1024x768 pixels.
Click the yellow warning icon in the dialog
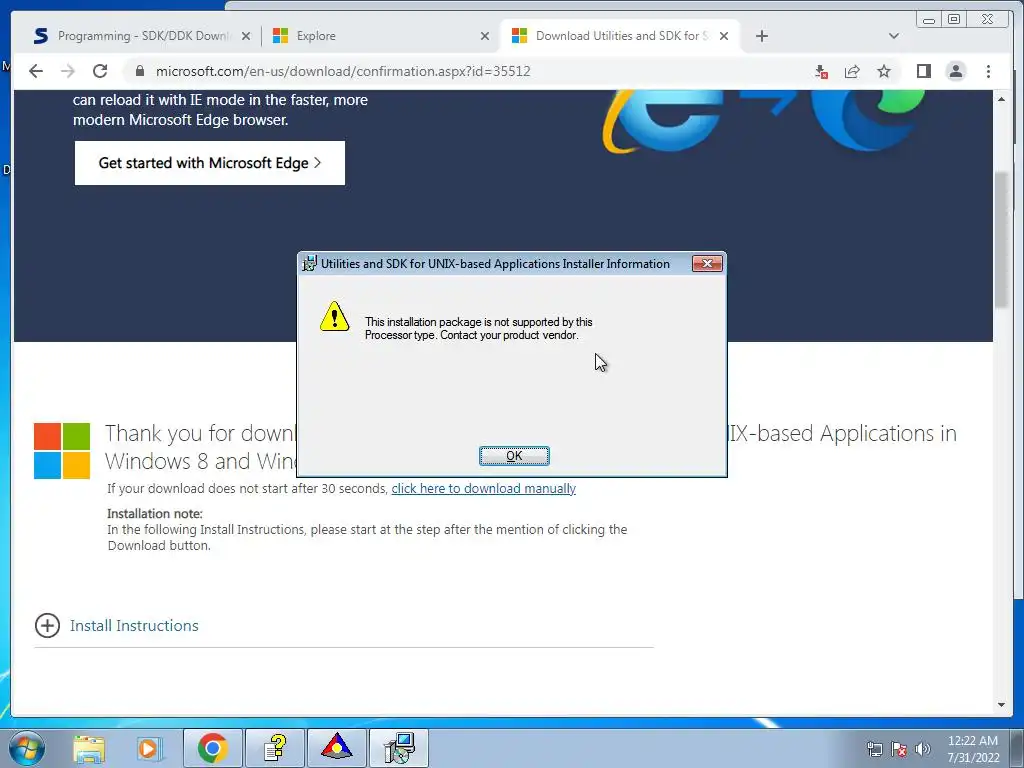[334, 316]
